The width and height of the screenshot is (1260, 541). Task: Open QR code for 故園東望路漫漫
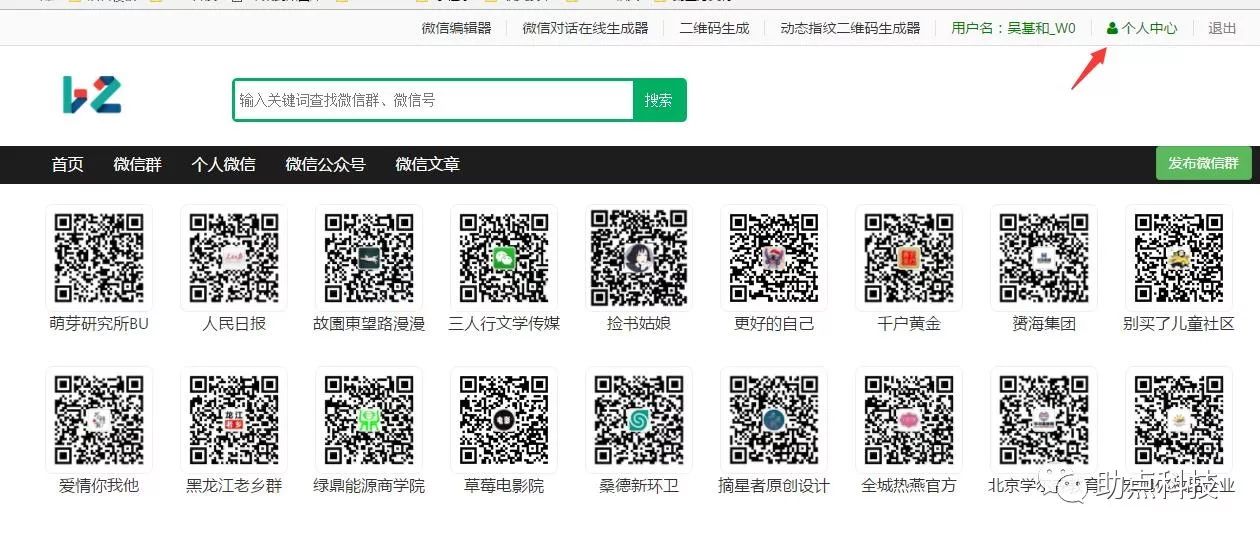[369, 258]
